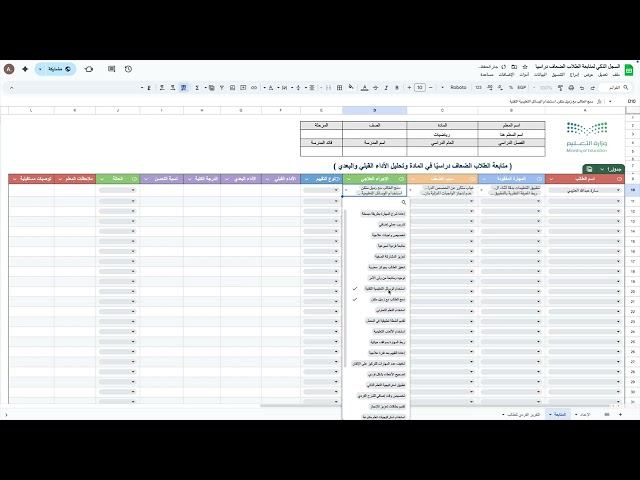Screen dimensions: 640x480
Task: Format as percent with % button
Action: [511, 87]
